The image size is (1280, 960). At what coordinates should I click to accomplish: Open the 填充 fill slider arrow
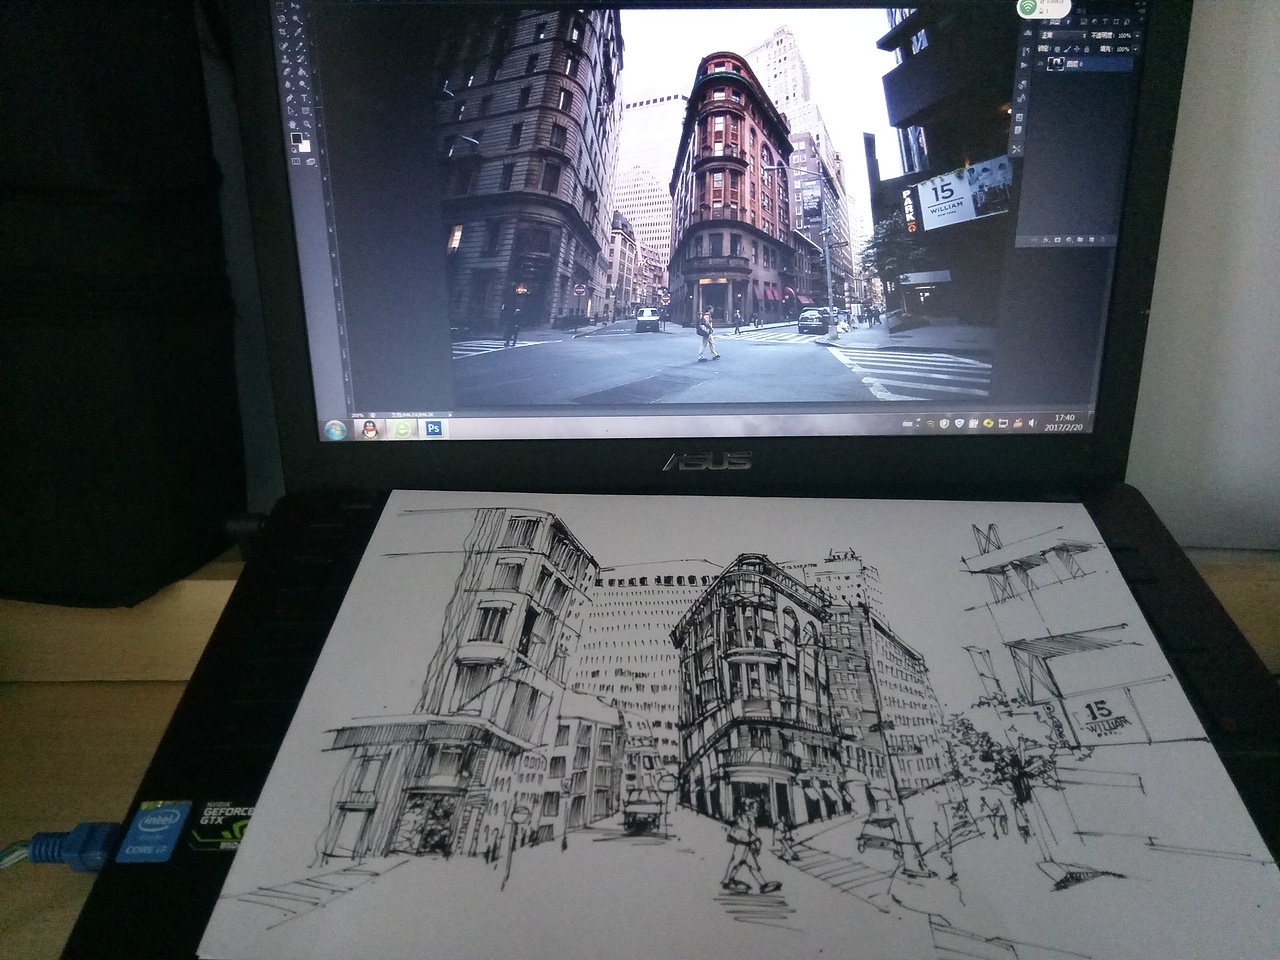[x=1136, y=49]
